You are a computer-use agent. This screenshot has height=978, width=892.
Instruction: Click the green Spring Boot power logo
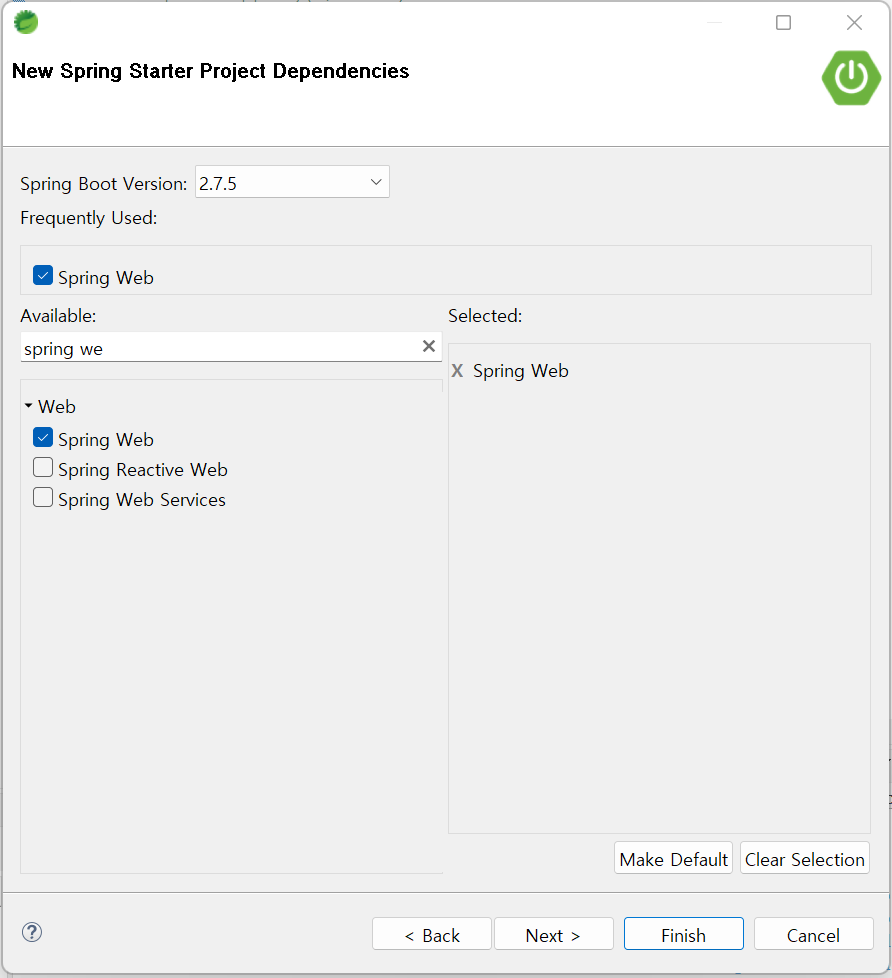point(851,78)
